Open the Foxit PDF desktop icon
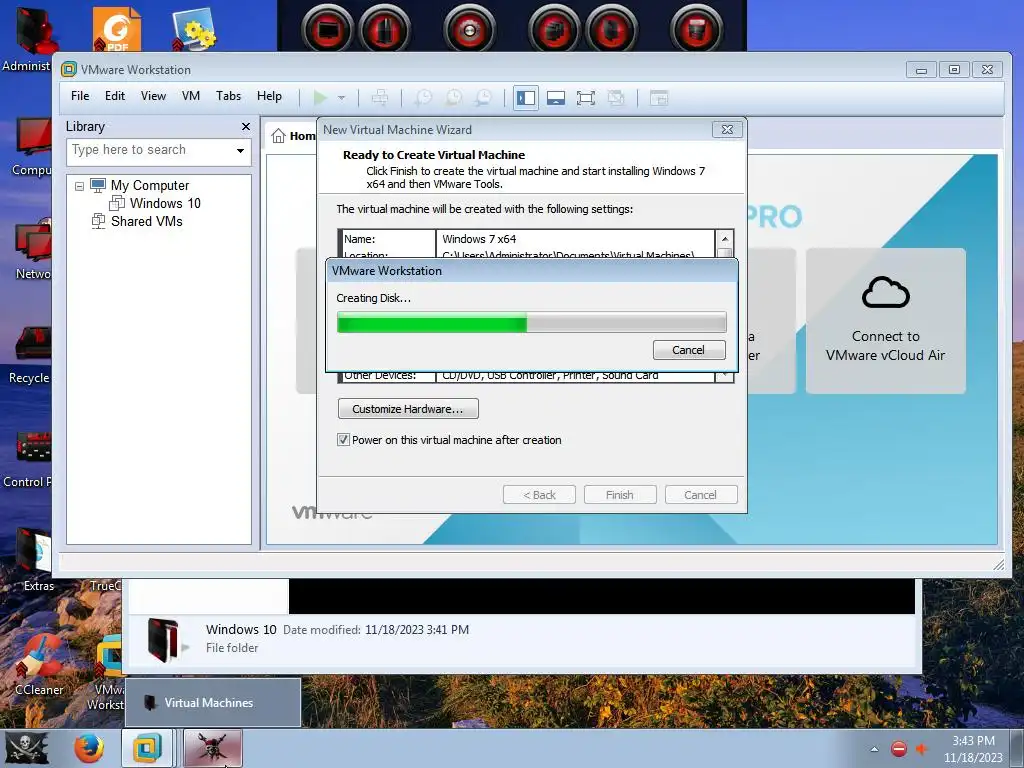Image resolution: width=1024 pixels, height=768 pixels. [x=117, y=29]
